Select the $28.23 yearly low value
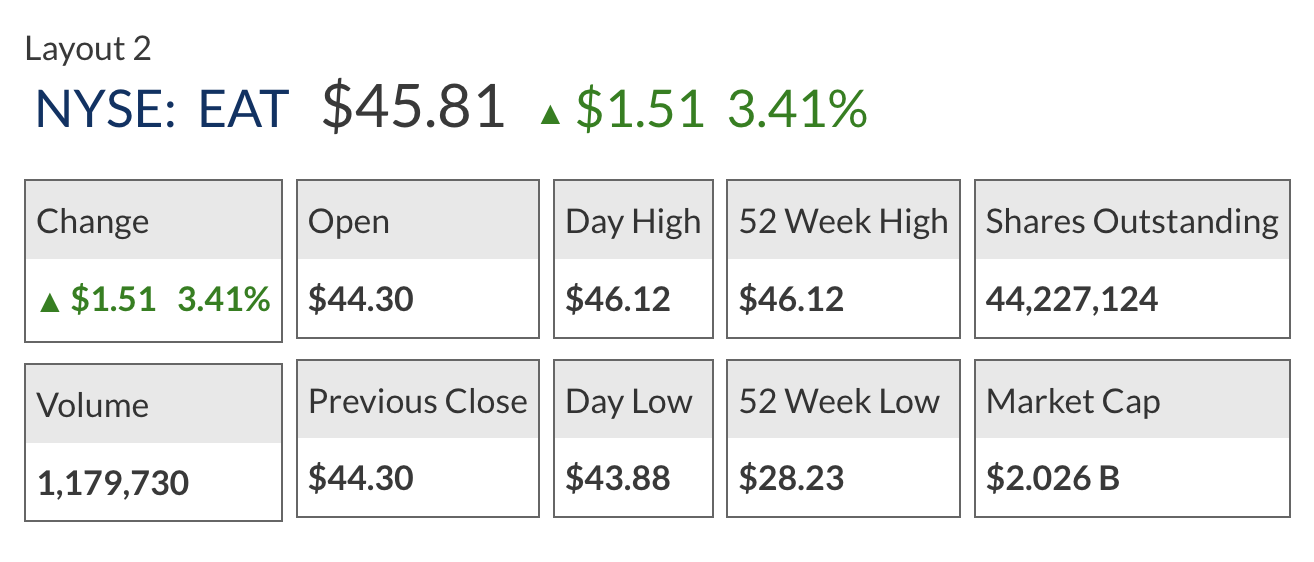This screenshot has width=1314, height=562. click(791, 478)
